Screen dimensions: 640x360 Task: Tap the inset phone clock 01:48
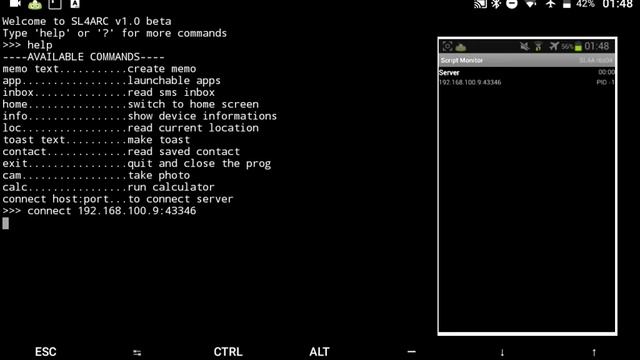pyautogui.click(x=597, y=46)
